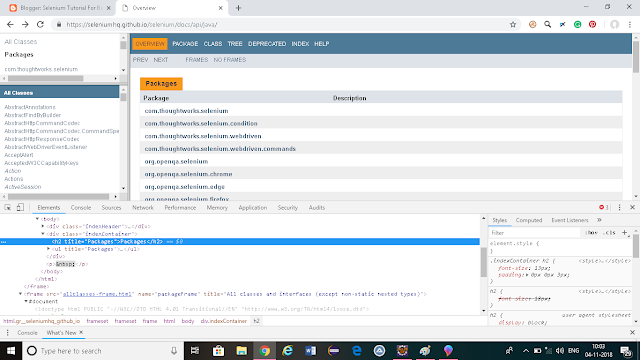Go back to previous page
This screenshot has width=640, height=360.
[10, 24]
